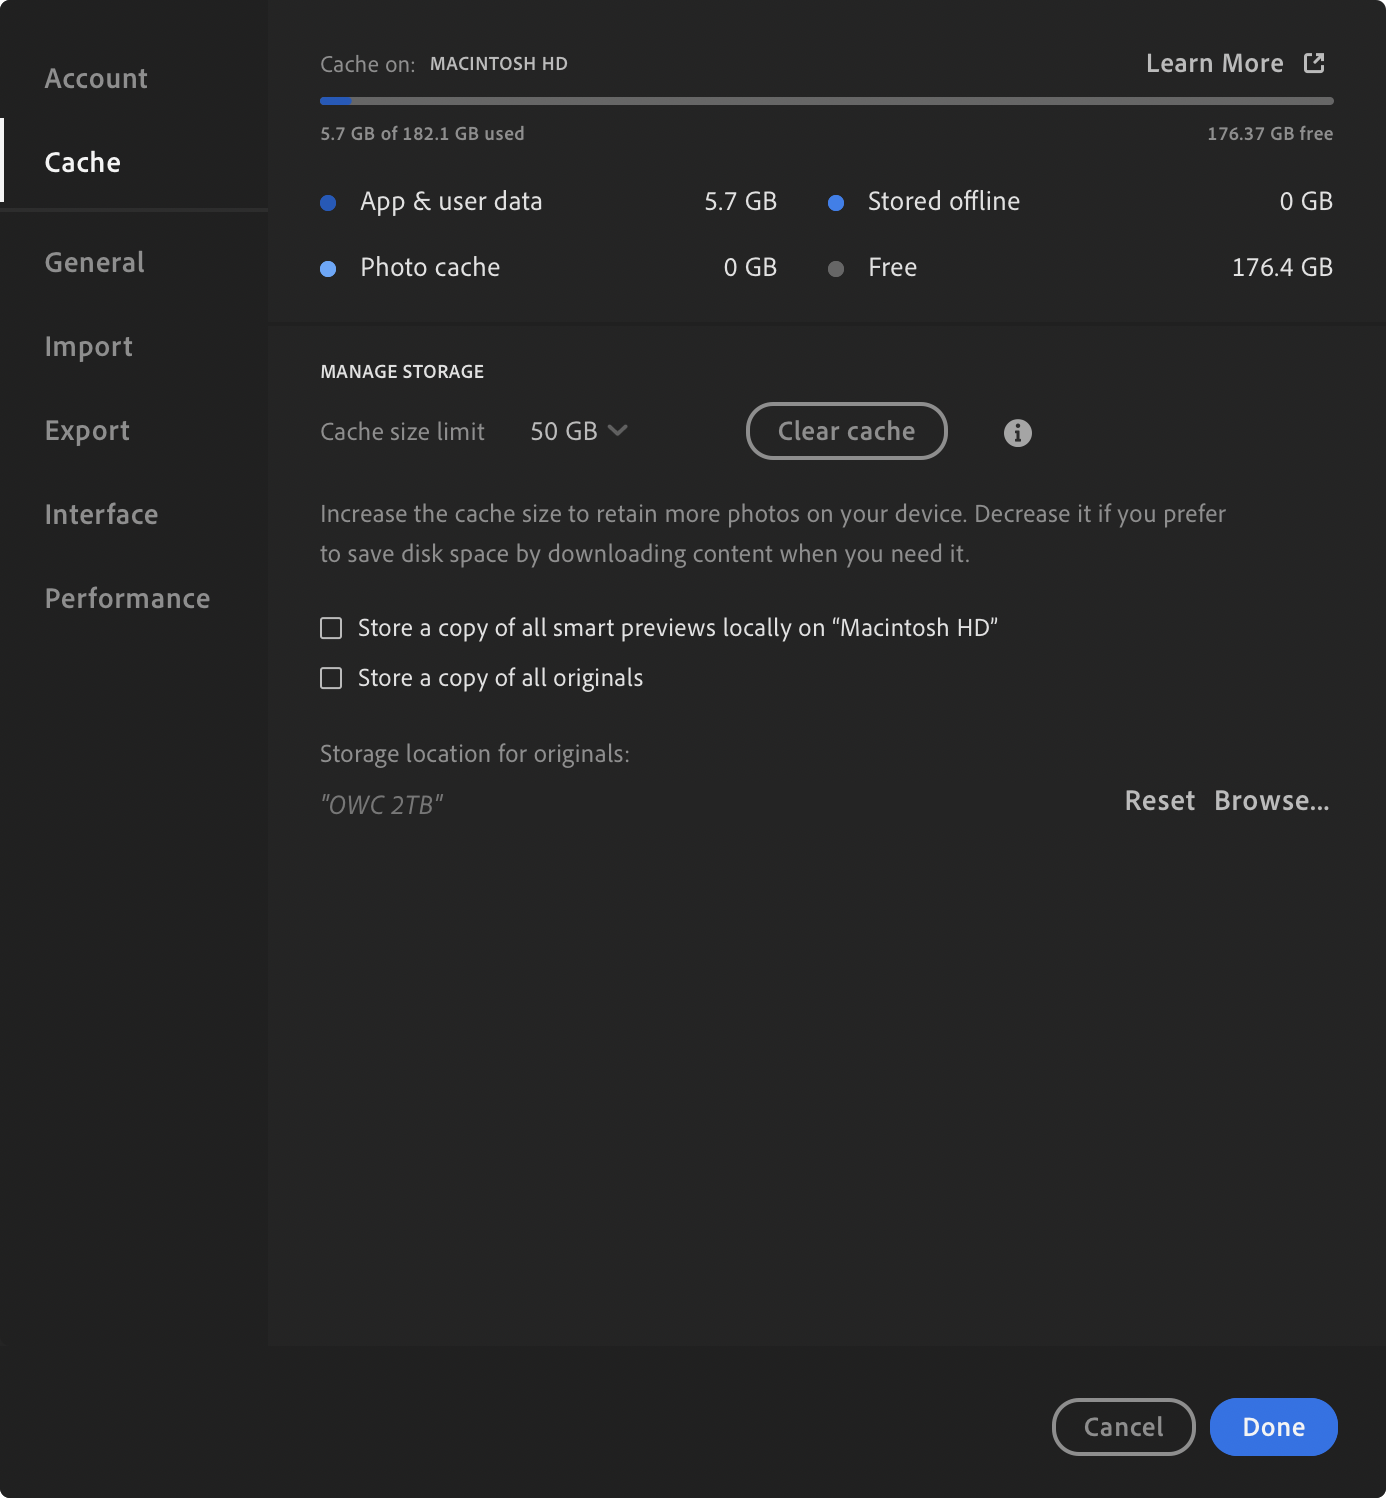This screenshot has width=1386, height=1498.
Task: Open Learn More external link icon
Action: (x=1314, y=63)
